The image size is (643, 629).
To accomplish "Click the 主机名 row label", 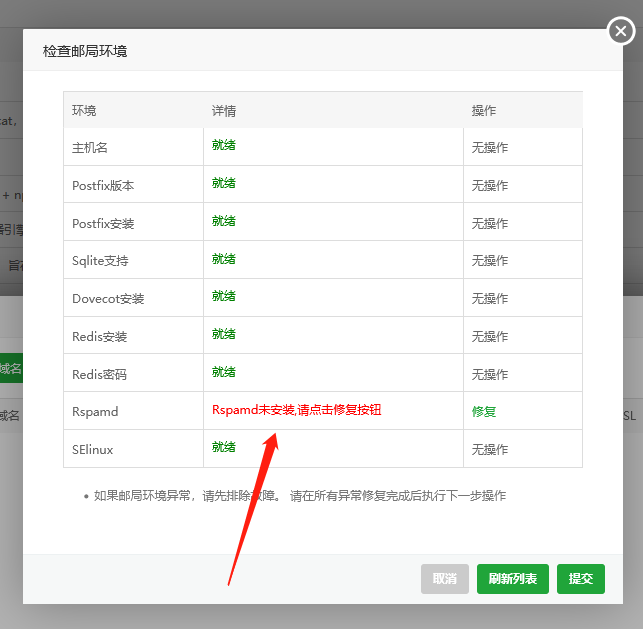I will coord(90,148).
